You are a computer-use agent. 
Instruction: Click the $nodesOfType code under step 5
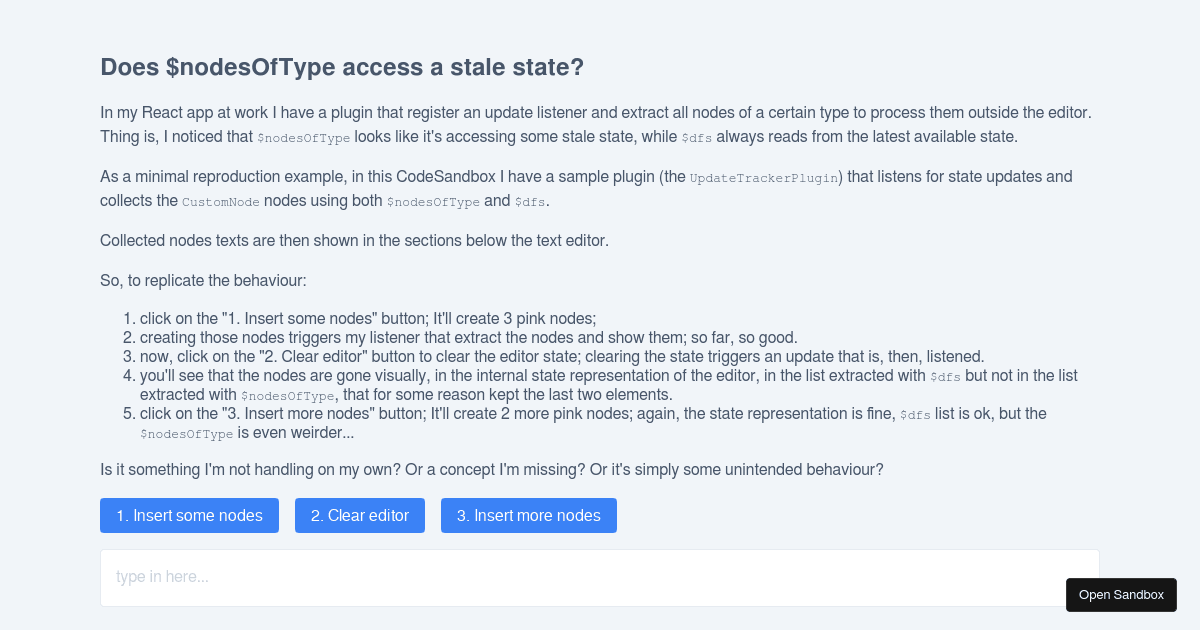[x=185, y=434]
